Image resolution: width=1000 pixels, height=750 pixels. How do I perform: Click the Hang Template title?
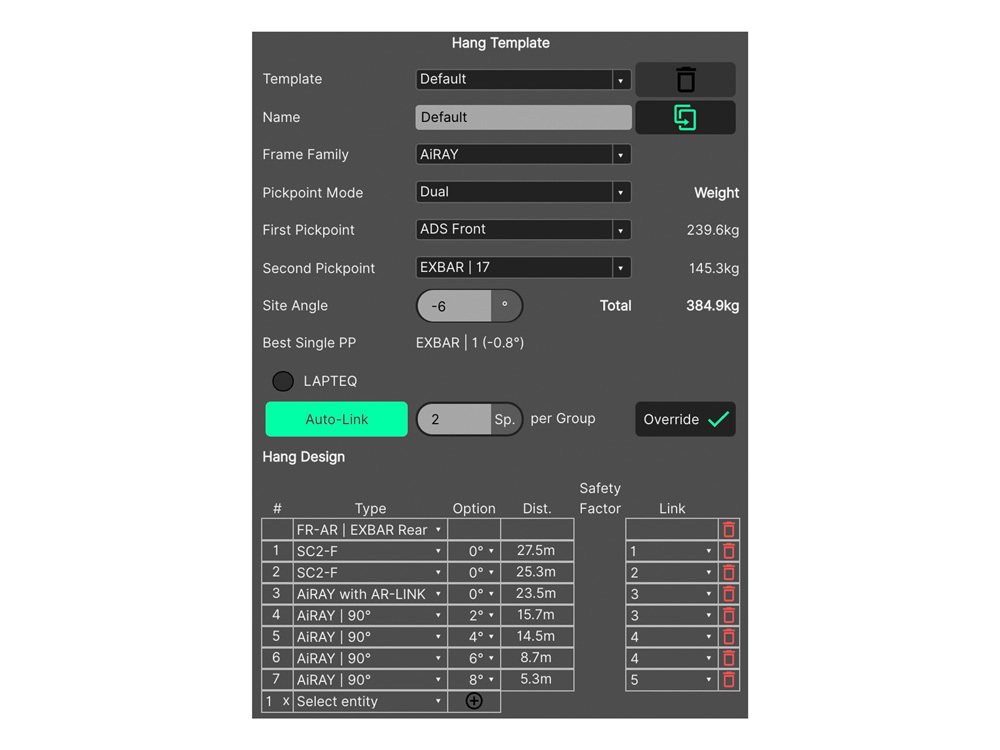pyautogui.click(x=501, y=43)
